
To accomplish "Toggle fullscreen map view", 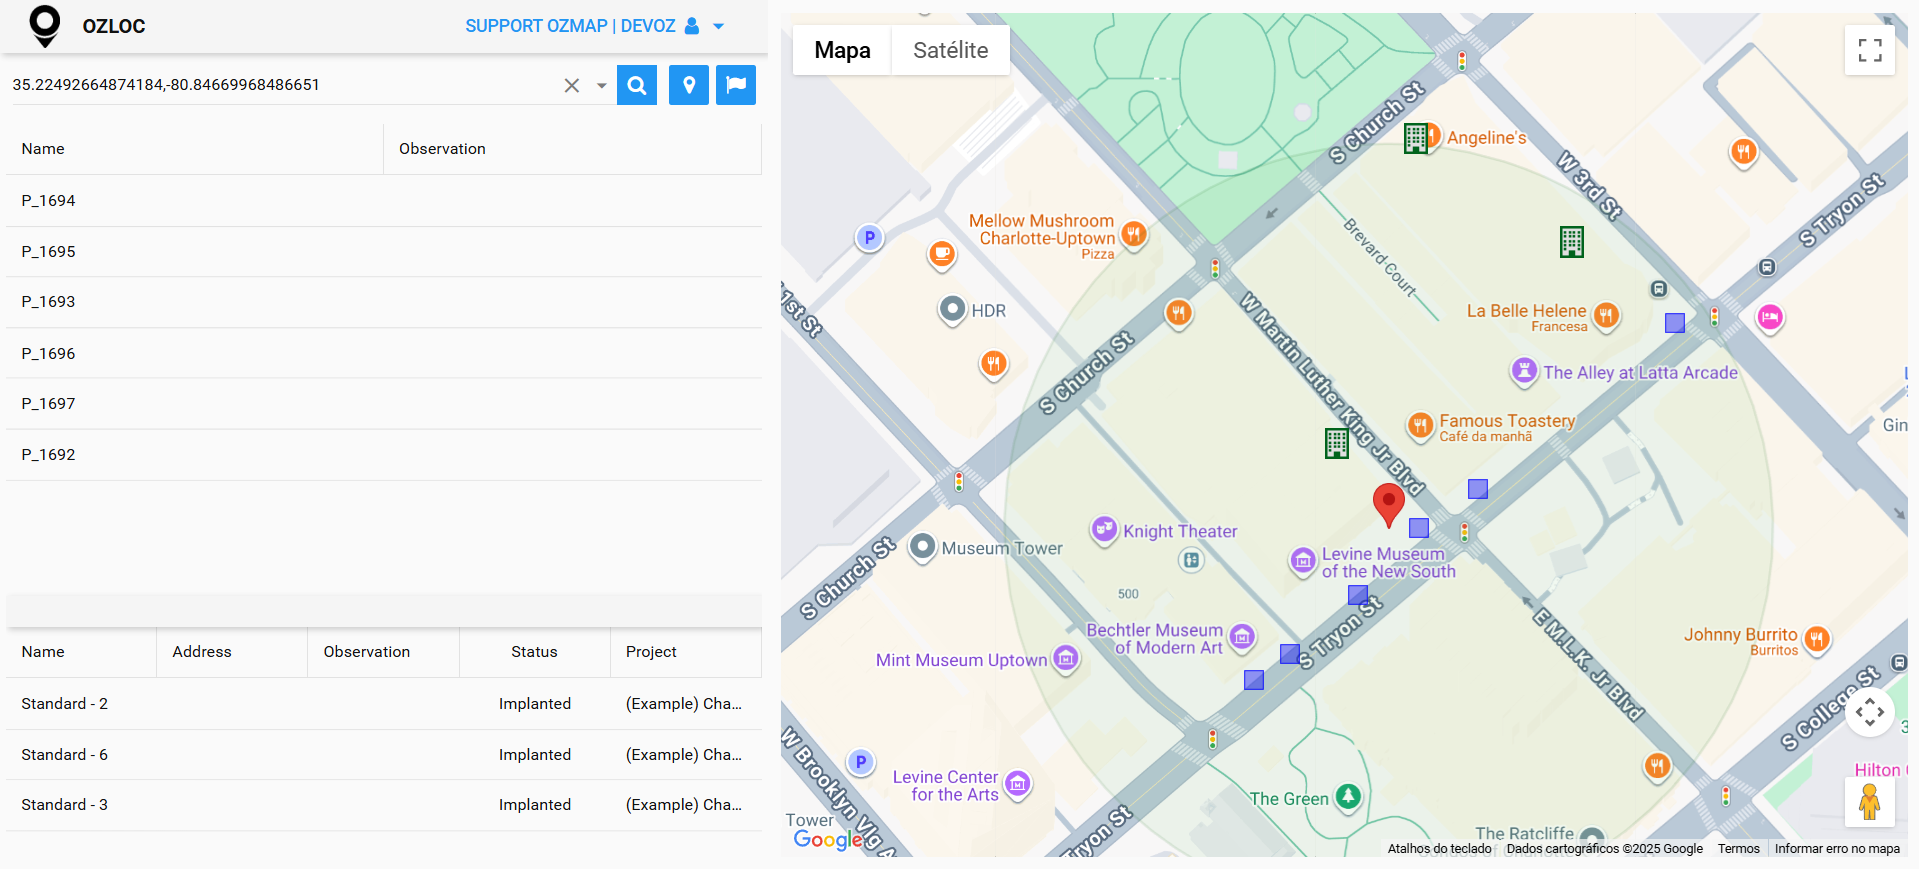I will pyautogui.click(x=1870, y=50).
